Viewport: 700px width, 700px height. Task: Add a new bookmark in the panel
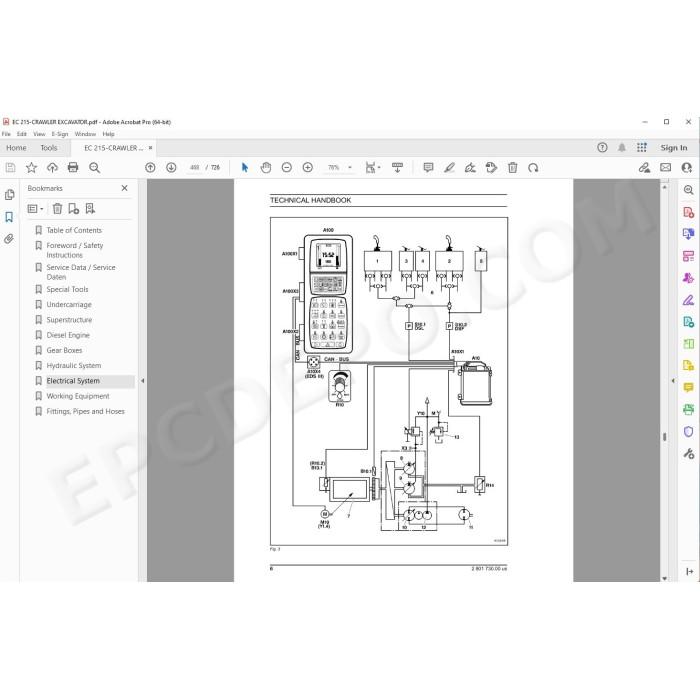click(x=74, y=208)
